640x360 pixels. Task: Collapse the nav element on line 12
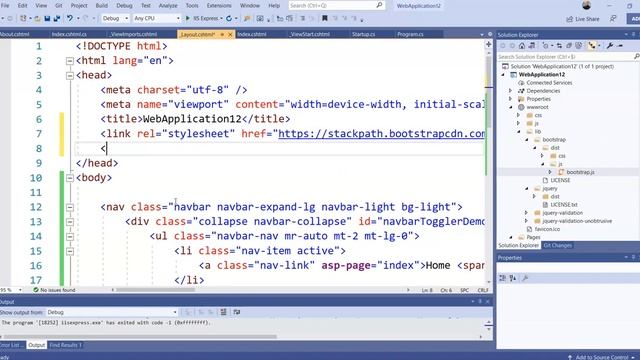coord(70,207)
